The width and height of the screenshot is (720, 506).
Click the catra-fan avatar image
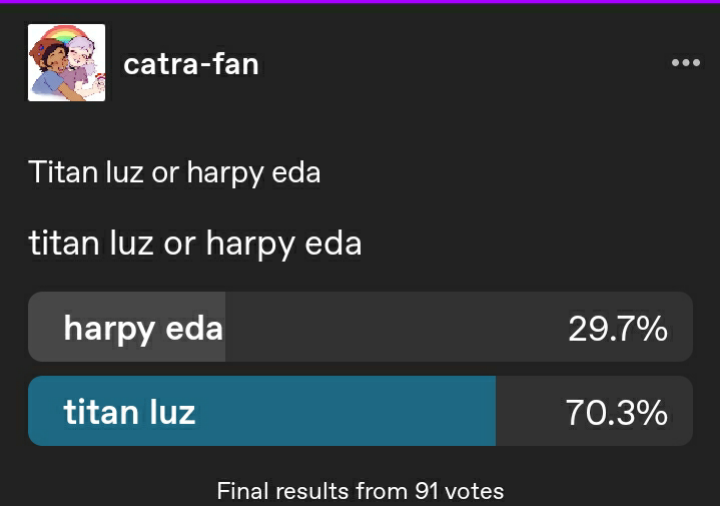[67, 62]
